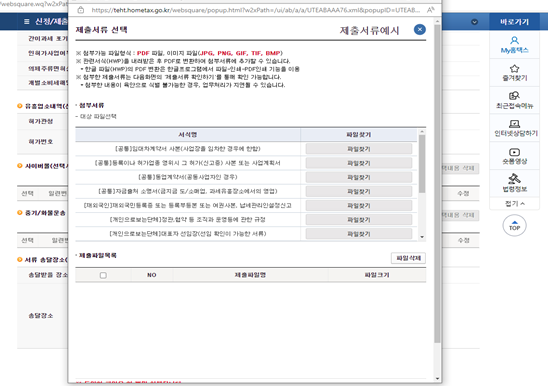Select the 대표자 선임장 form name text
This screenshot has width=550, height=388.
click(188, 234)
